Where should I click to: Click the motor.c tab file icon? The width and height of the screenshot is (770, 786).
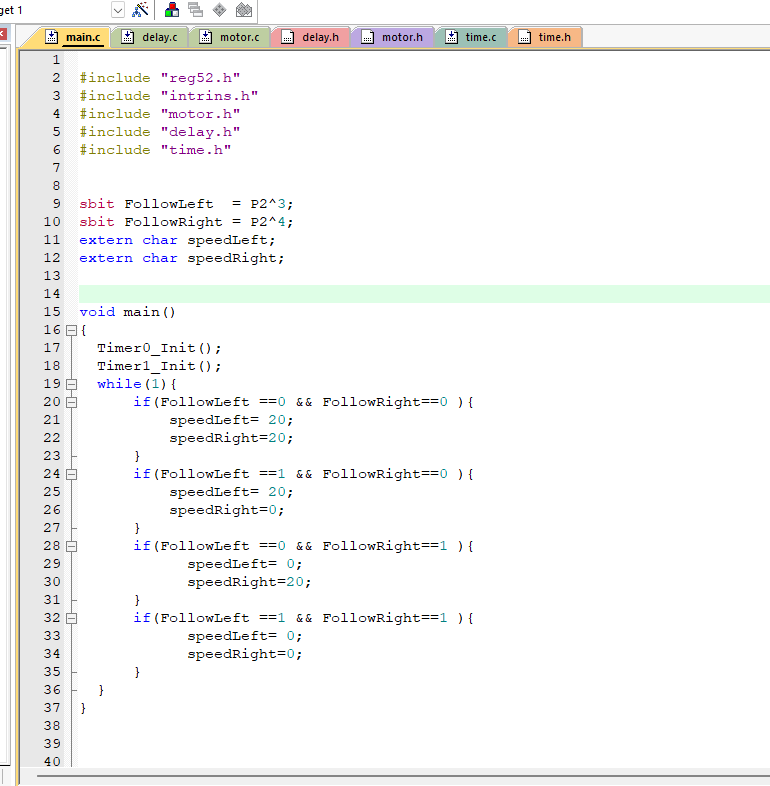tap(206, 37)
